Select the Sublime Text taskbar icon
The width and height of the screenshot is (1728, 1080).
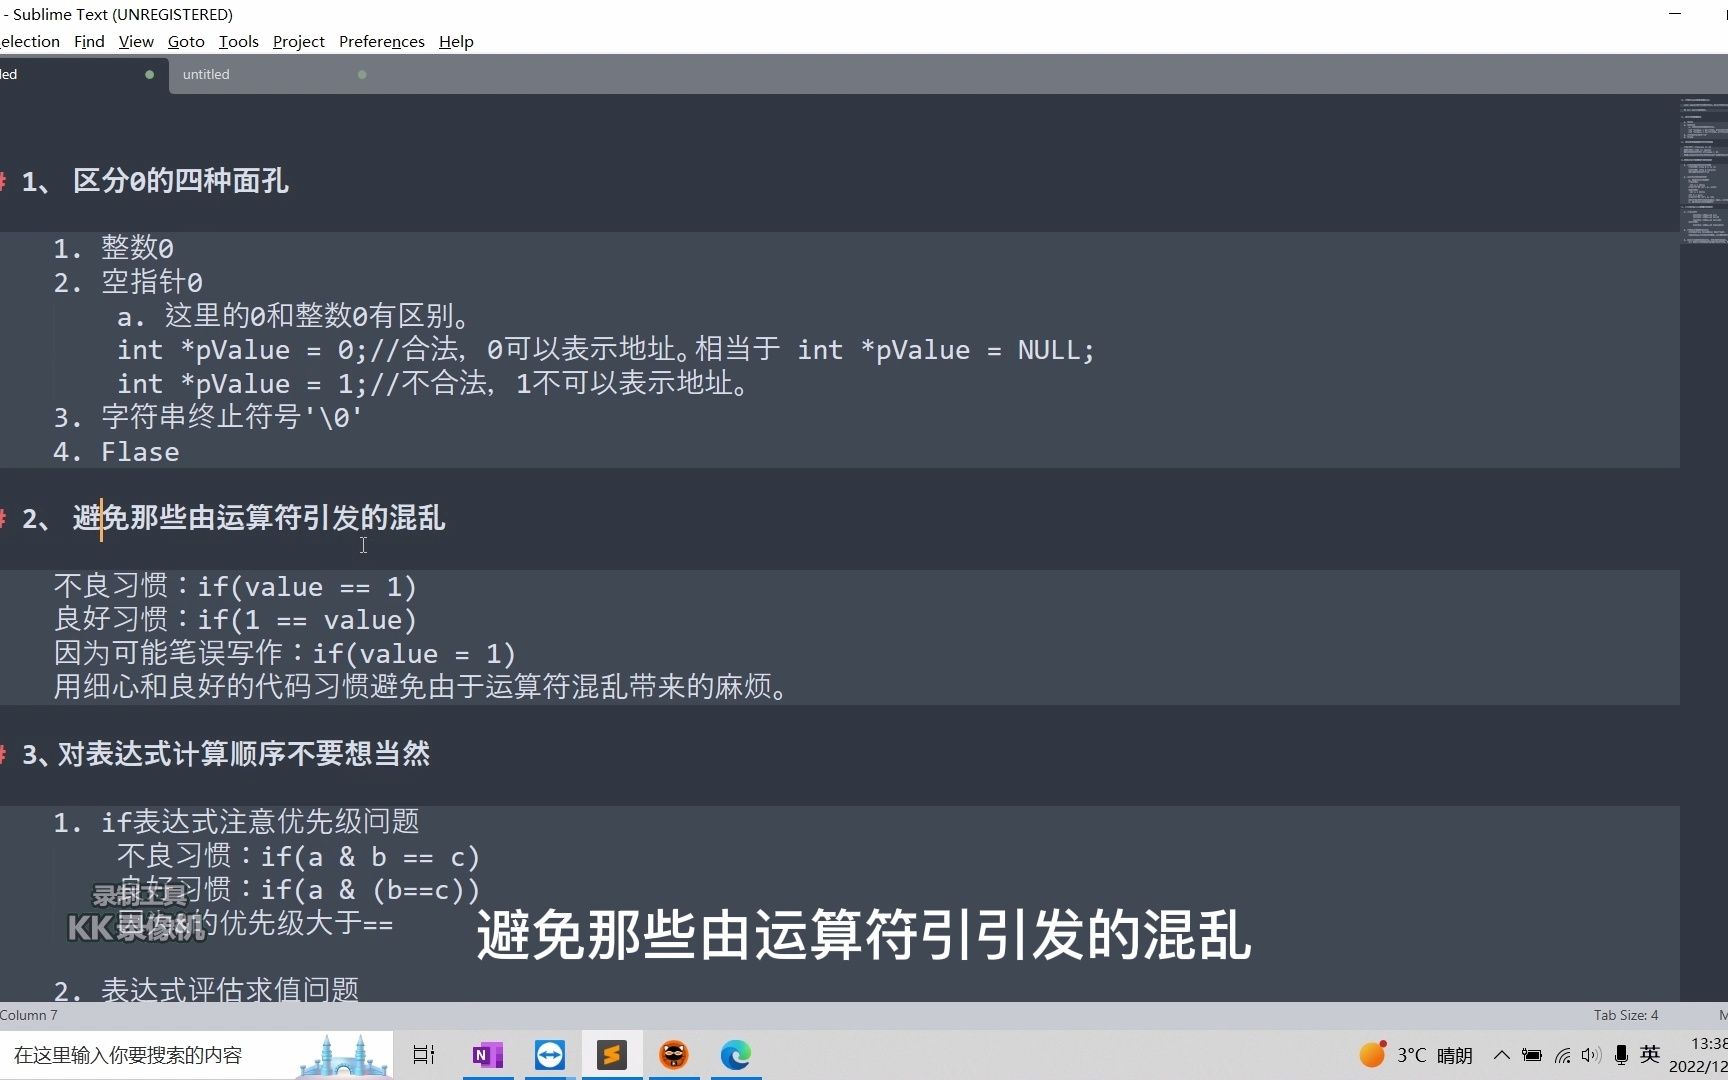coord(611,1055)
